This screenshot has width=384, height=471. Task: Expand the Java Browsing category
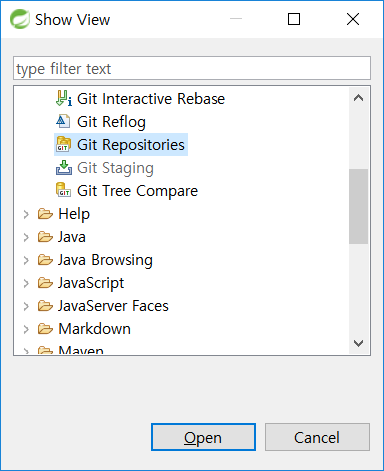[x=26, y=260]
